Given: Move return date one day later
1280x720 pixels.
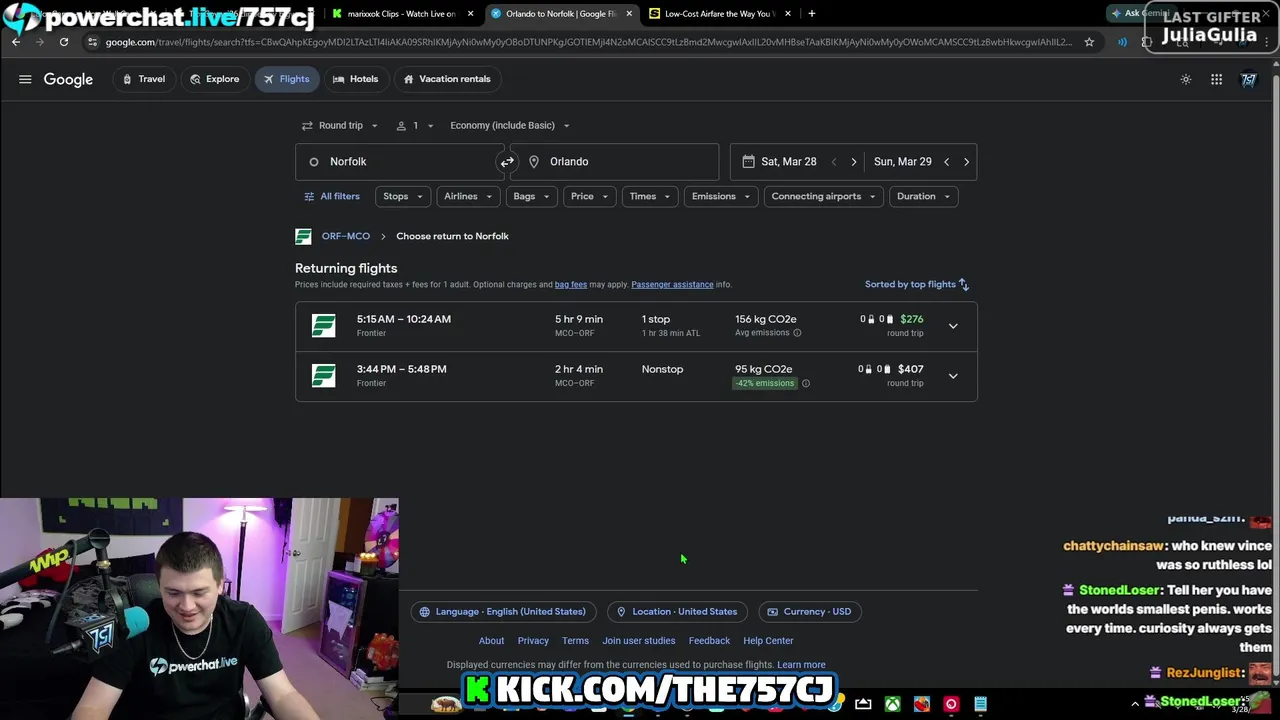Looking at the screenshot, I should pyautogui.click(x=966, y=161).
